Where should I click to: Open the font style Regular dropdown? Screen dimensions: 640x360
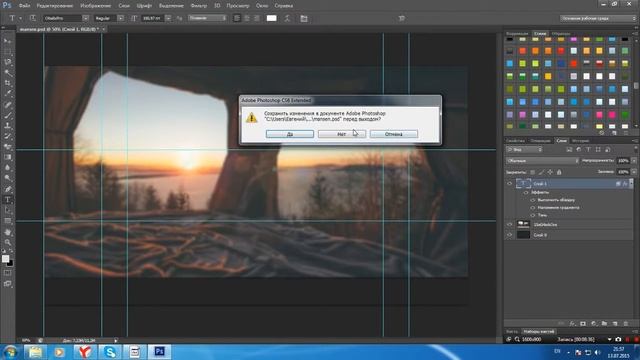pos(120,18)
